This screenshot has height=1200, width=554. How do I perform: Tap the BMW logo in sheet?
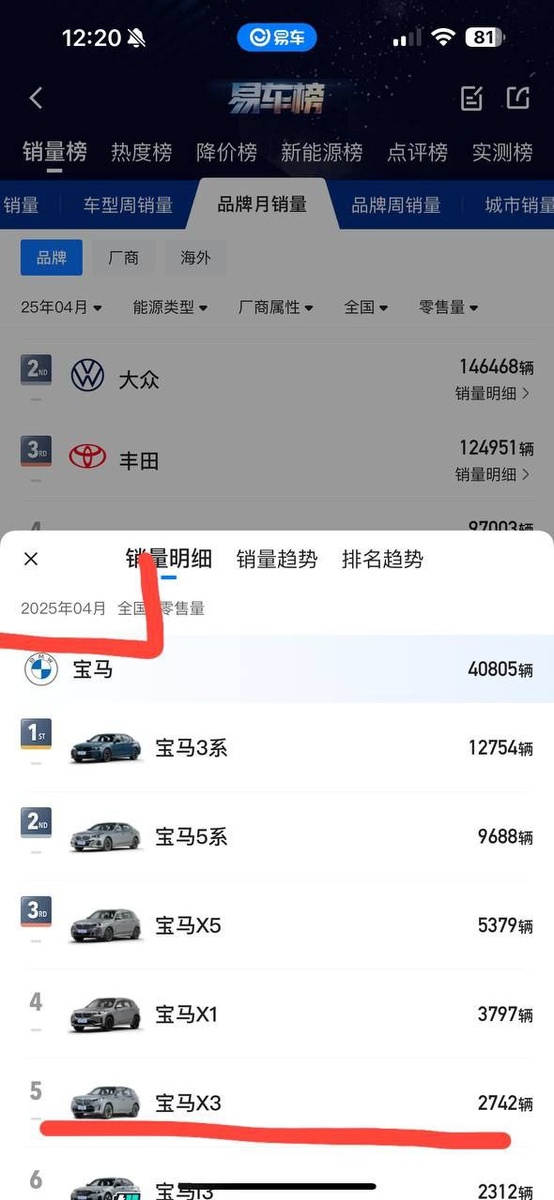pos(41,669)
